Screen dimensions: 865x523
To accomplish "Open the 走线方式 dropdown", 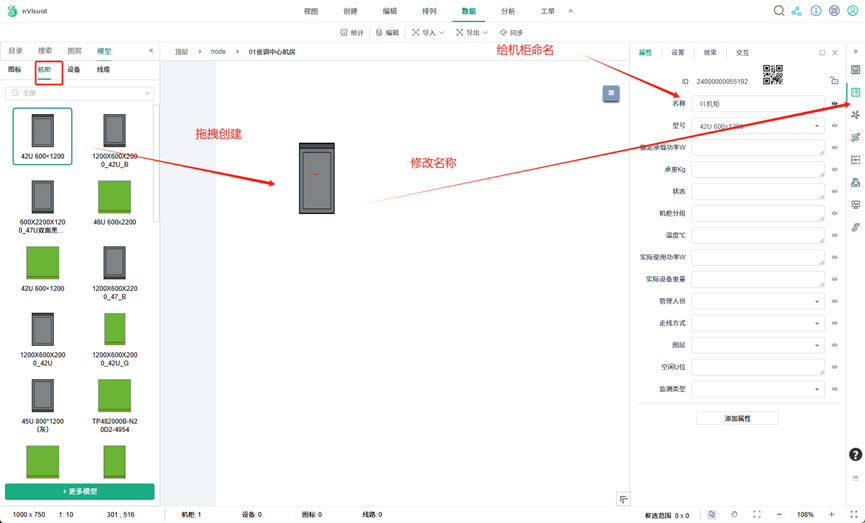I will click(x=757, y=323).
